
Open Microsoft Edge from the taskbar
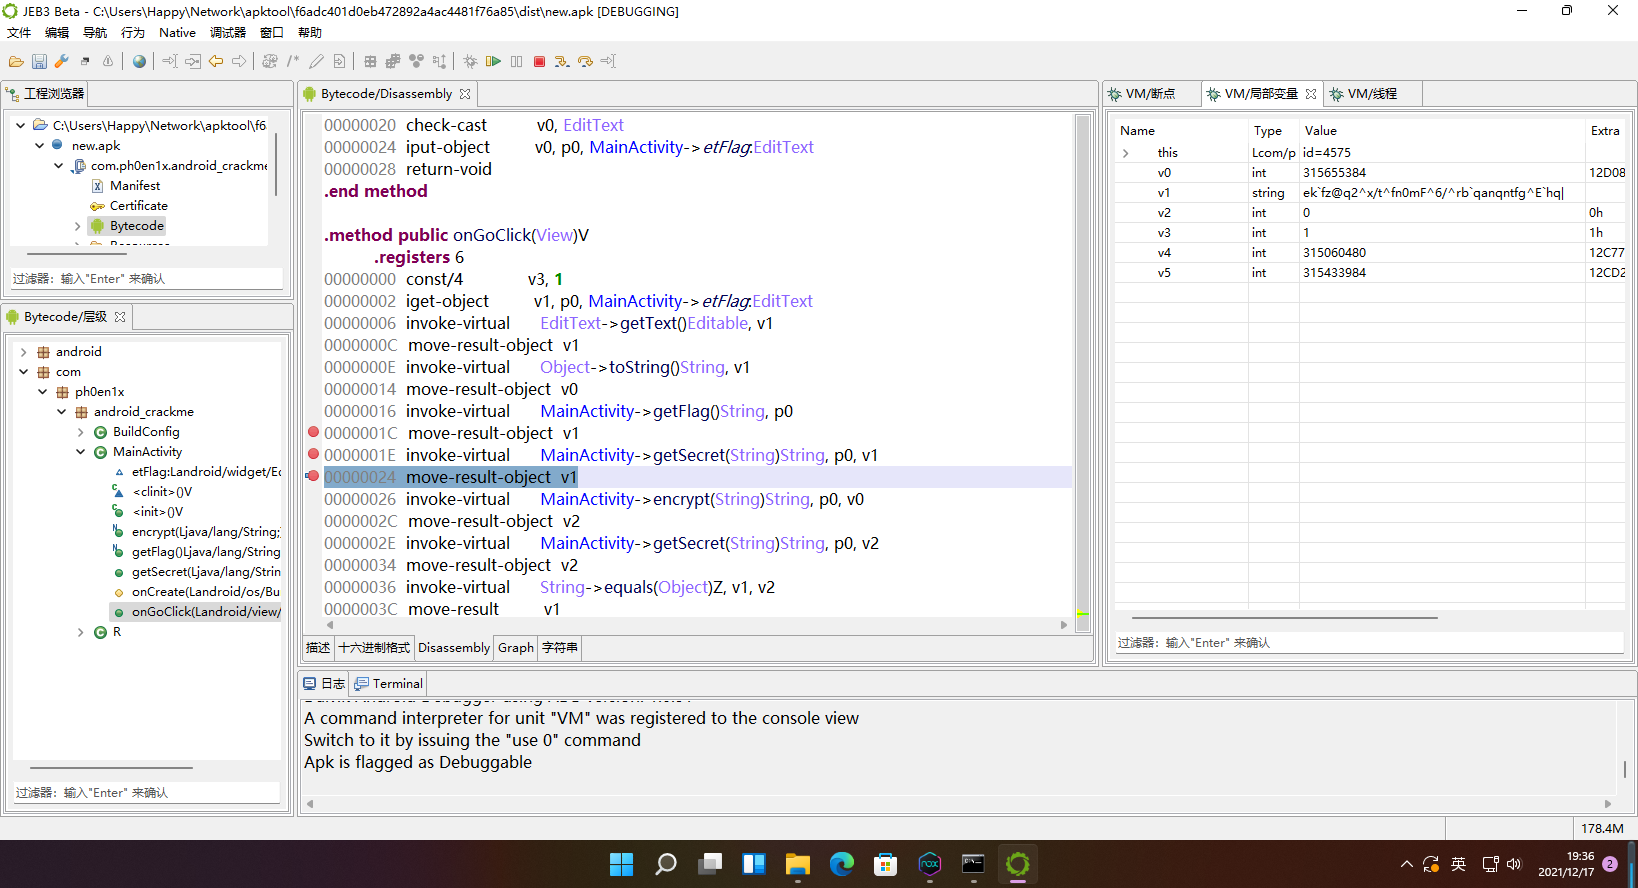(x=841, y=864)
